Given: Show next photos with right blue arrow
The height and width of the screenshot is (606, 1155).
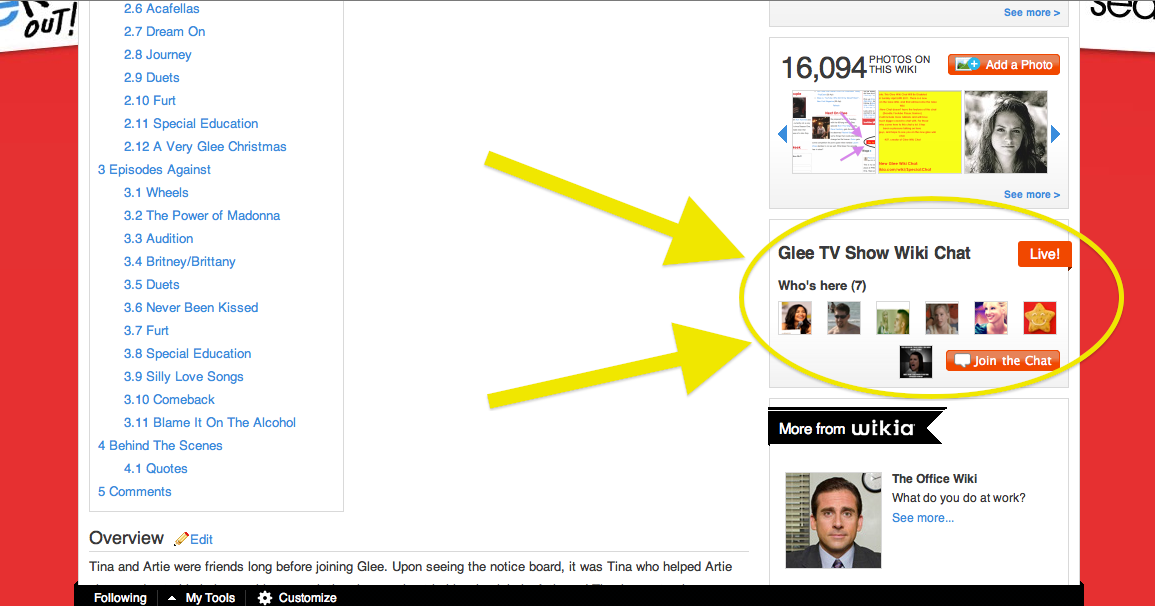Looking at the screenshot, I should tap(1055, 133).
